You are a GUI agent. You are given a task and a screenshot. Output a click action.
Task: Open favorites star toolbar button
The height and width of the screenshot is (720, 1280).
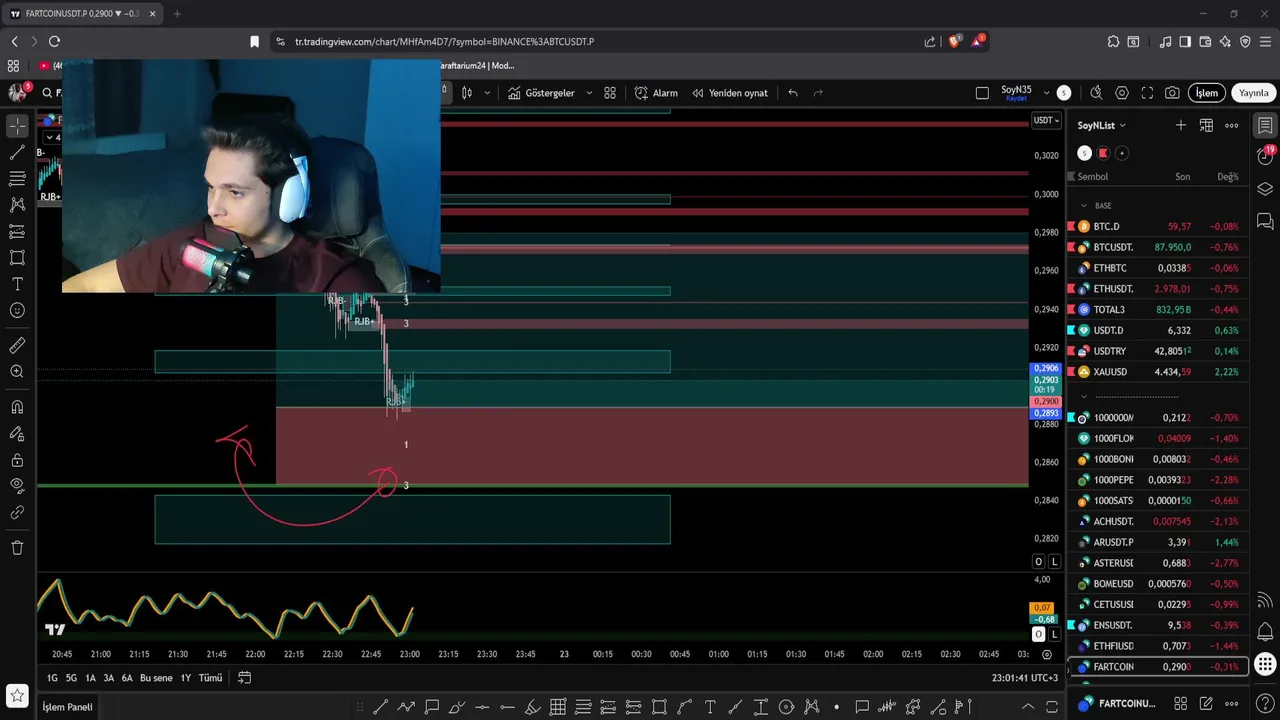(16, 695)
